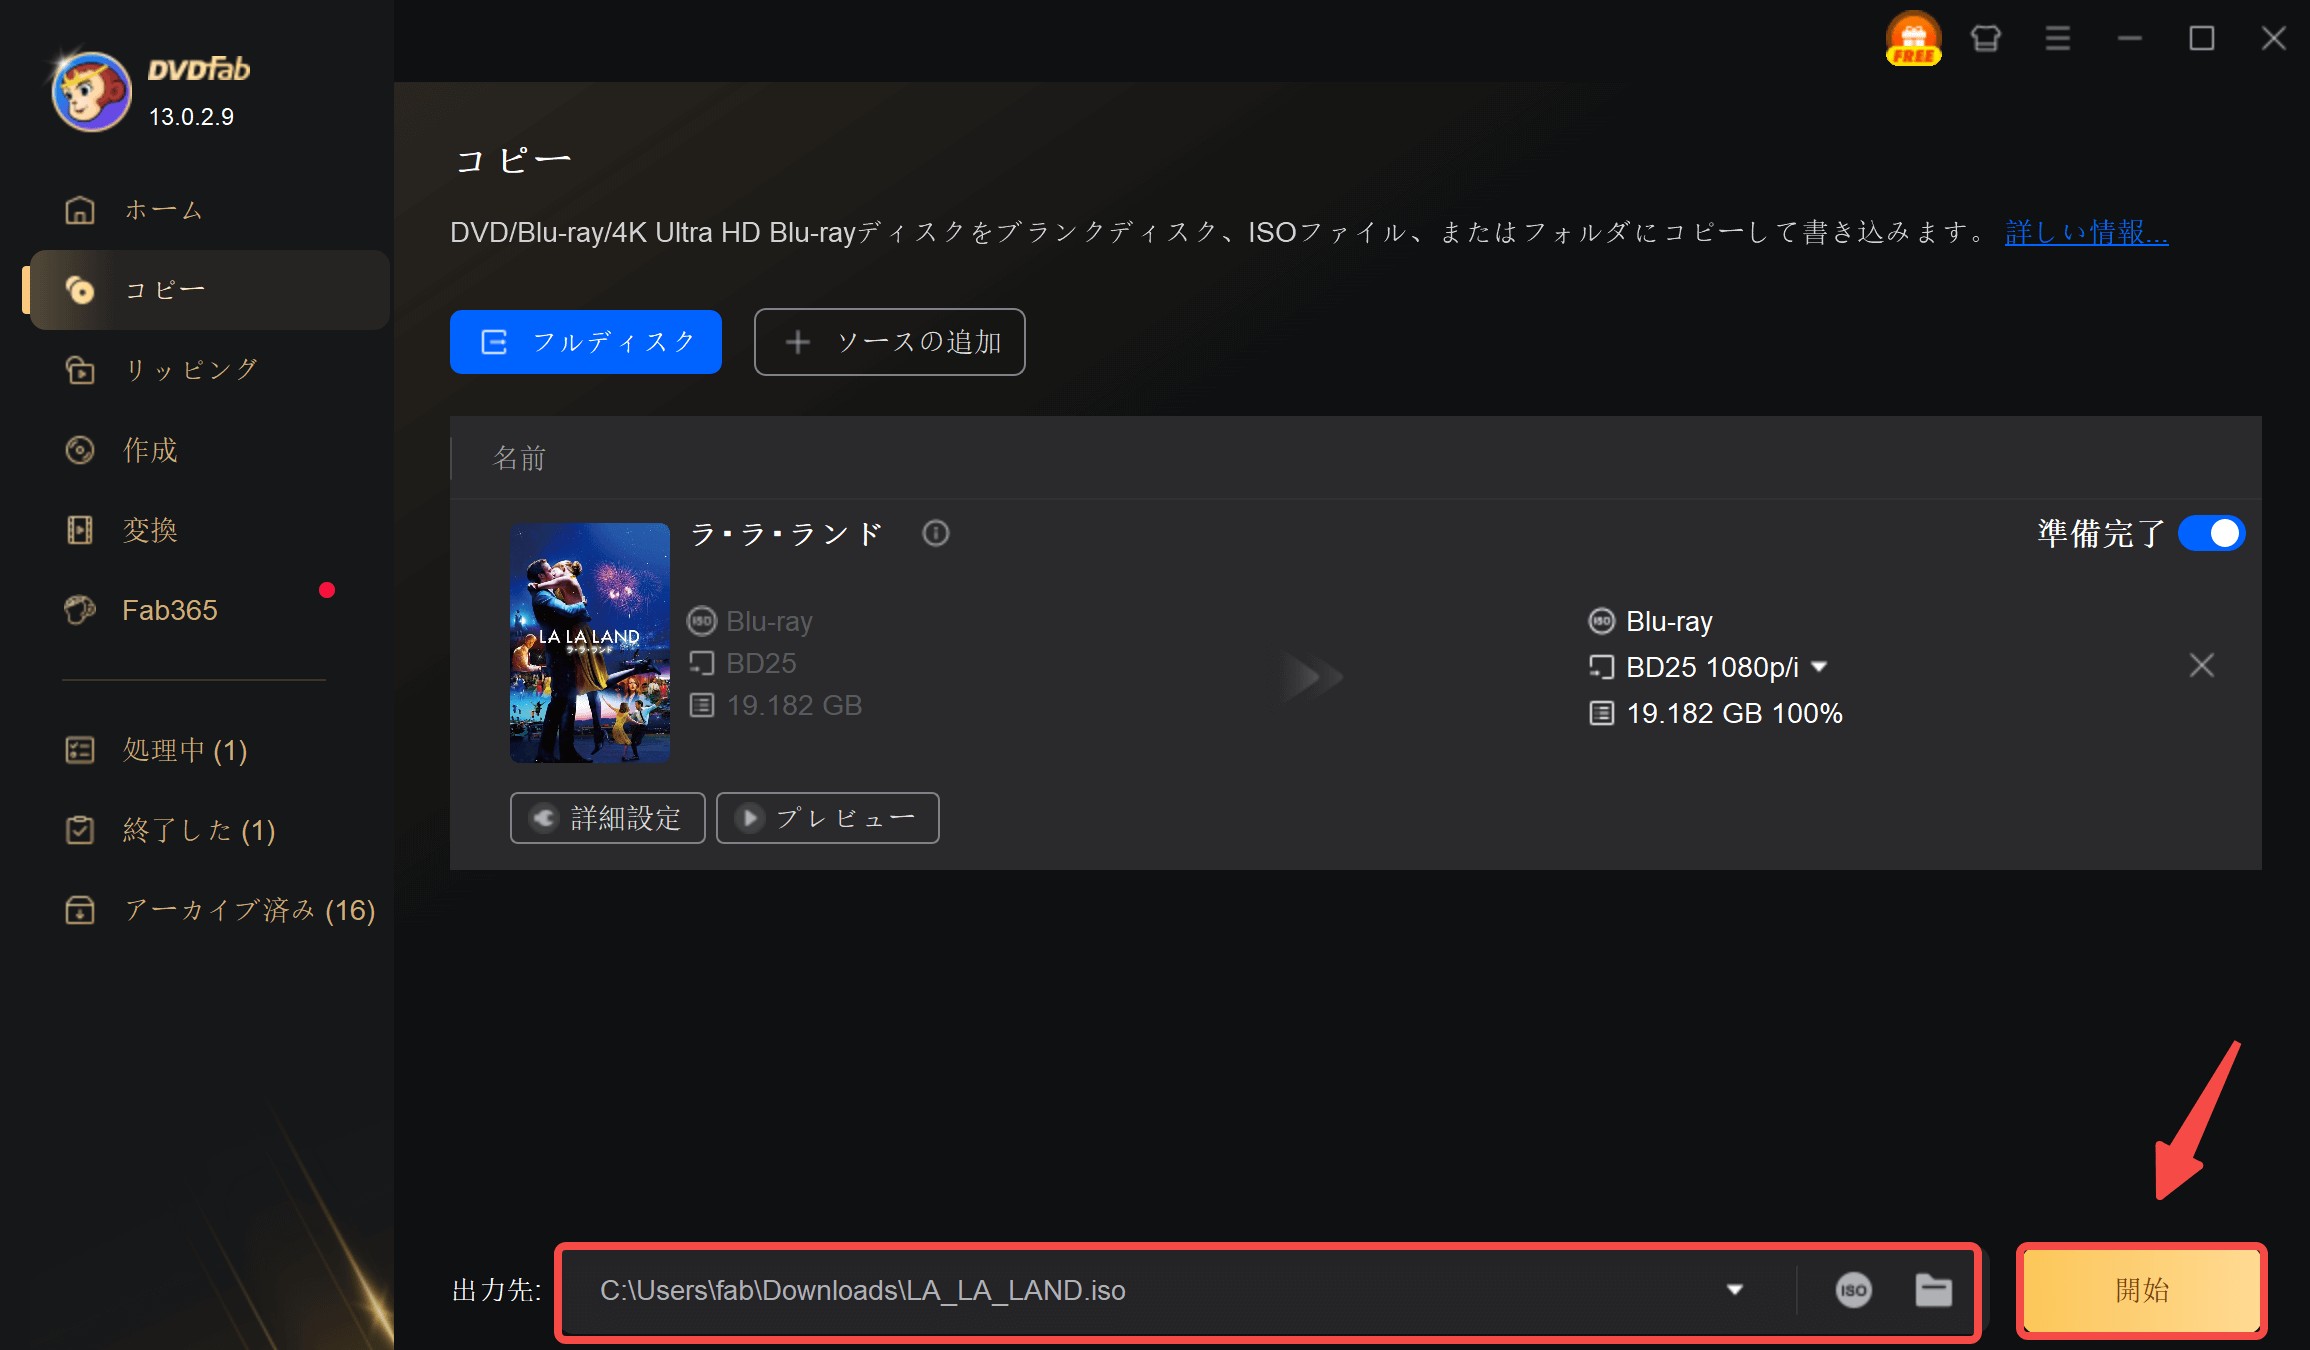Open the hamburger main menu
The height and width of the screenshot is (1350, 2310).
[2057, 39]
